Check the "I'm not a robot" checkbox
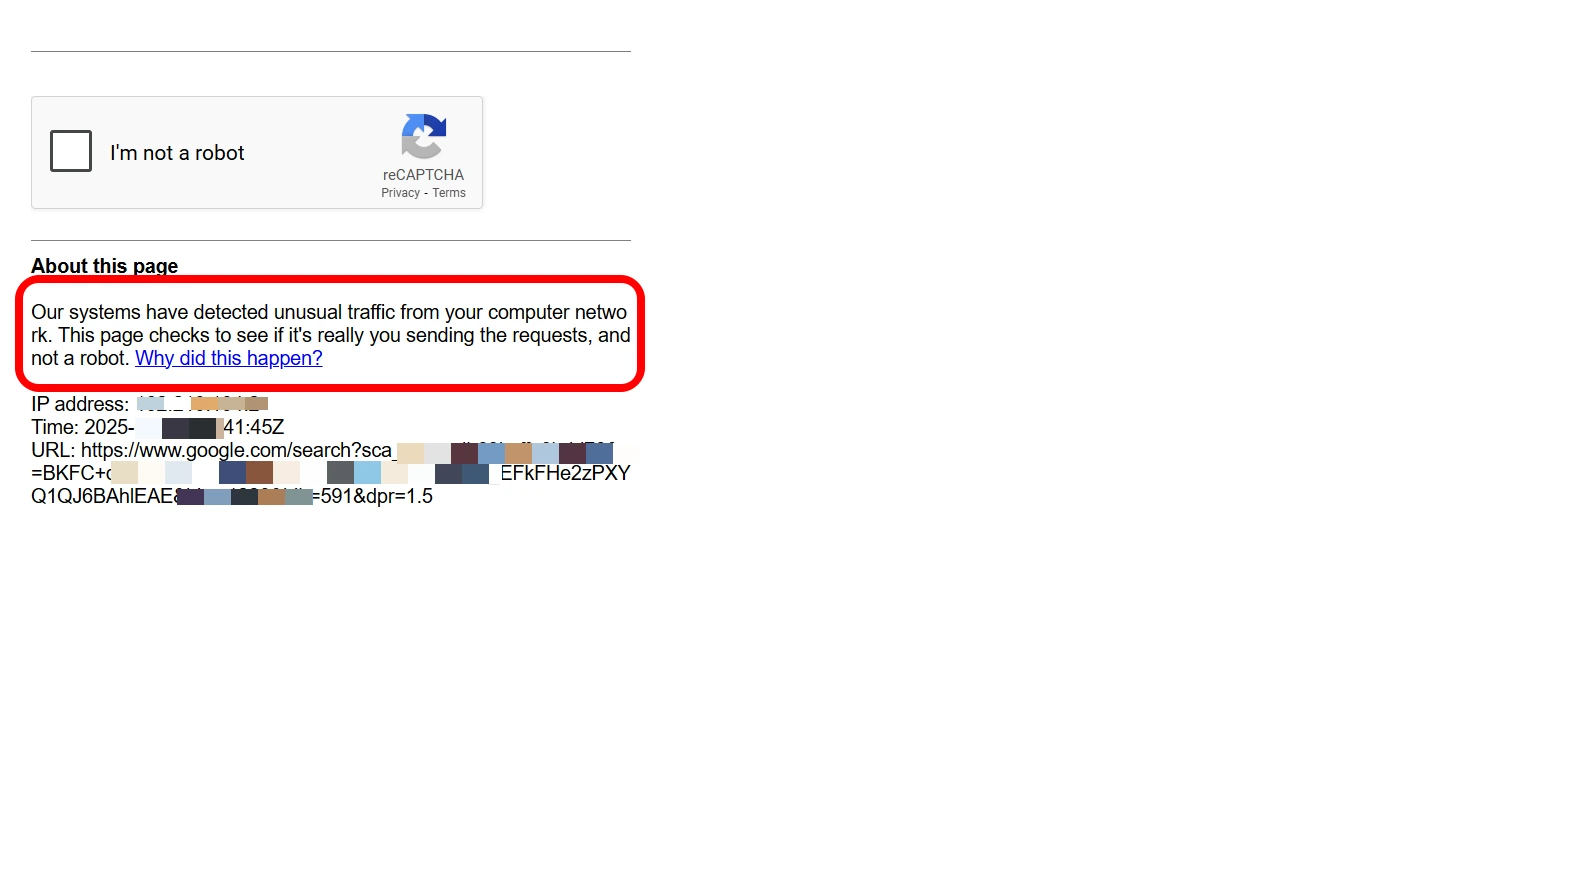 pyautogui.click(x=71, y=151)
